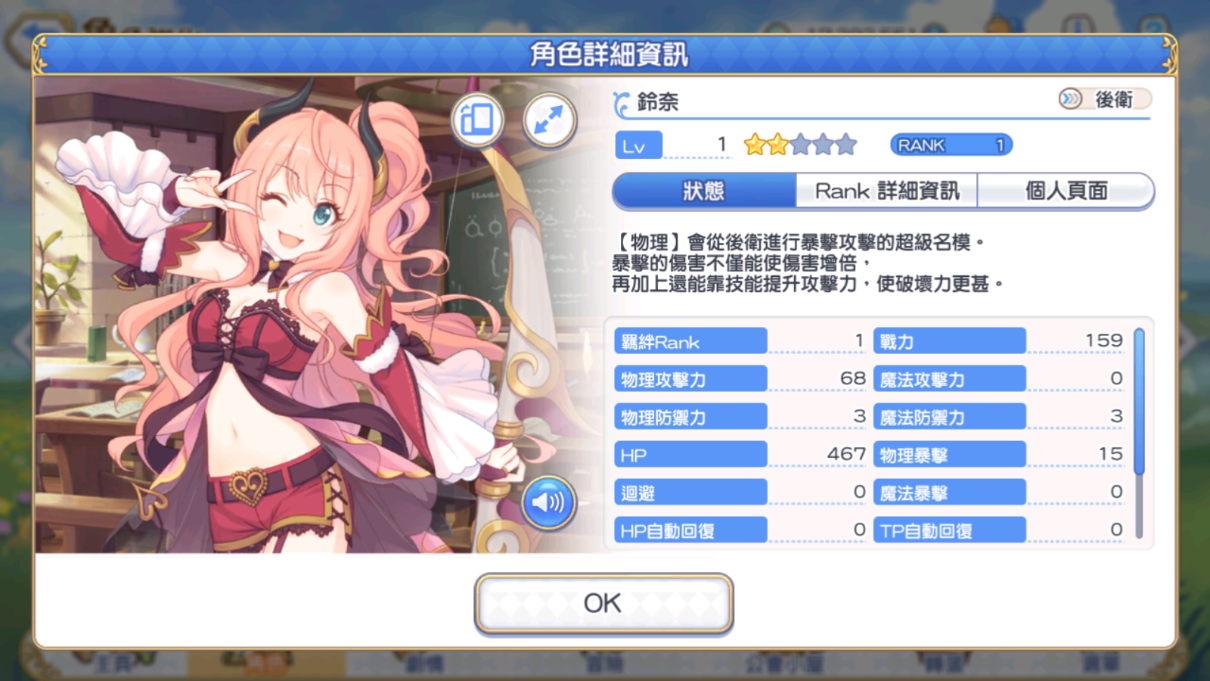
Task: Click the stats list scrollbar
Action: (1139, 433)
